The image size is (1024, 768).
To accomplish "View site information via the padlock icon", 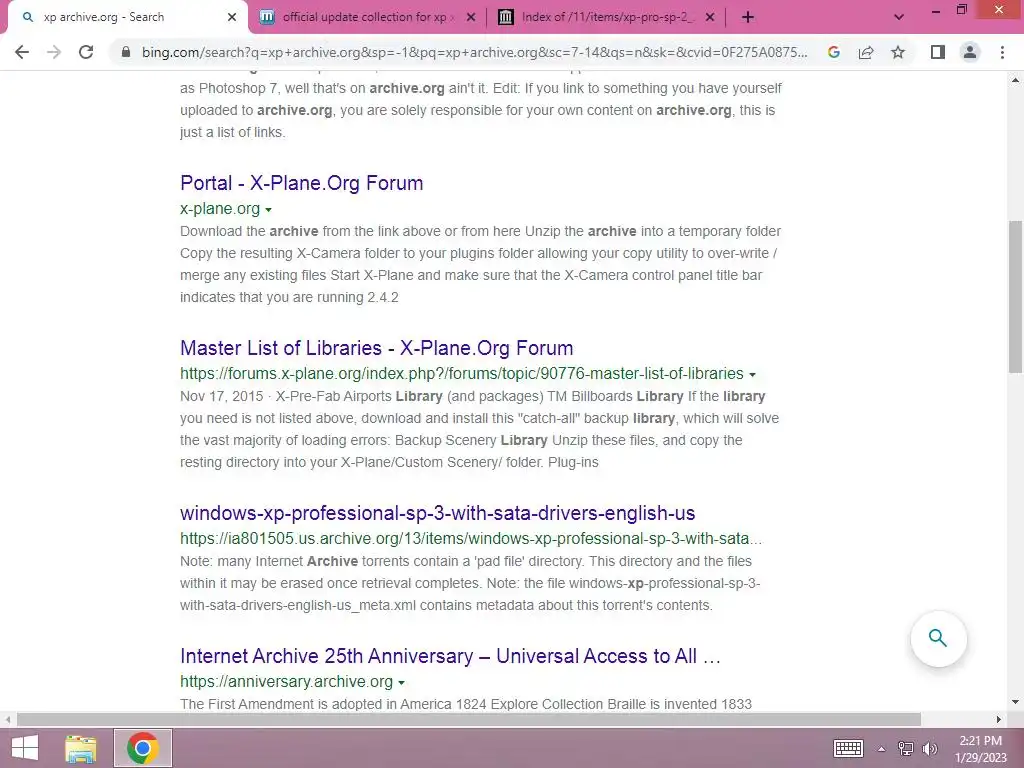I will tap(126, 52).
